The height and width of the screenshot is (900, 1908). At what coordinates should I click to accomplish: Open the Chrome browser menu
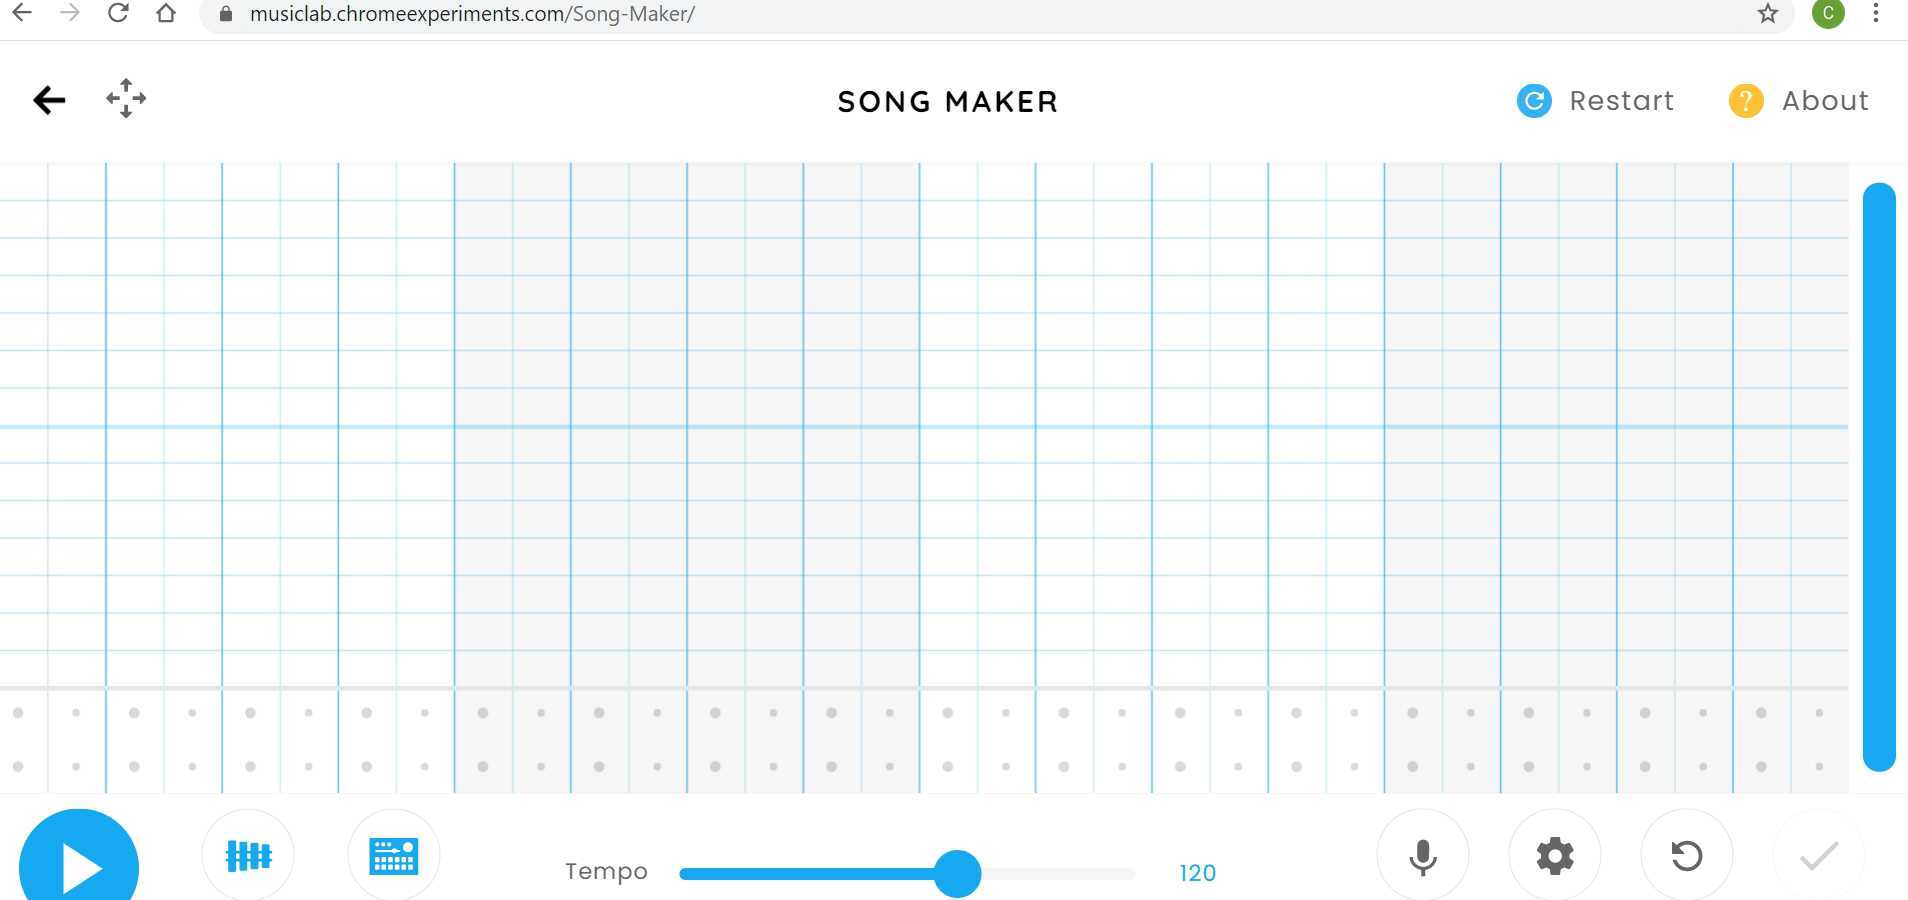1877,13
